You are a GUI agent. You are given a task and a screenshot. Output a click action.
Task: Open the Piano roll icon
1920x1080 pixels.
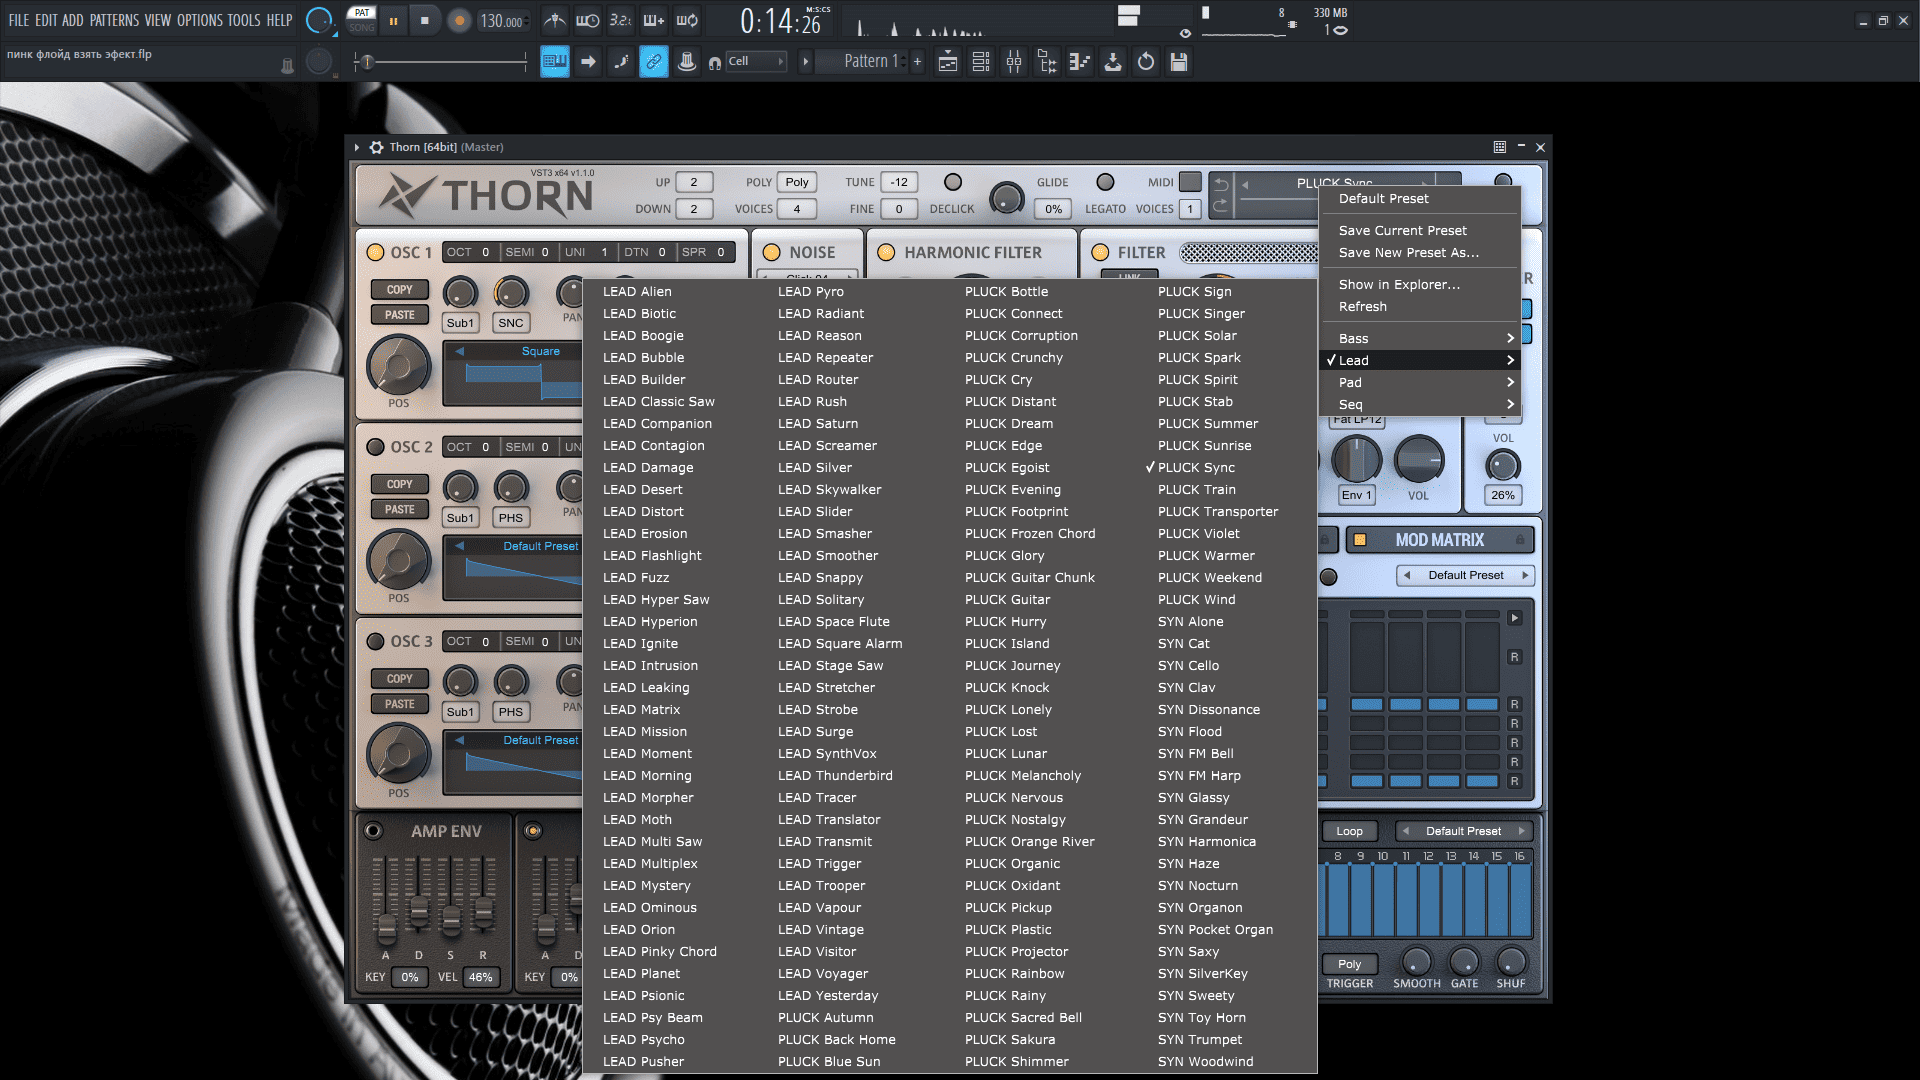[x=1080, y=62]
